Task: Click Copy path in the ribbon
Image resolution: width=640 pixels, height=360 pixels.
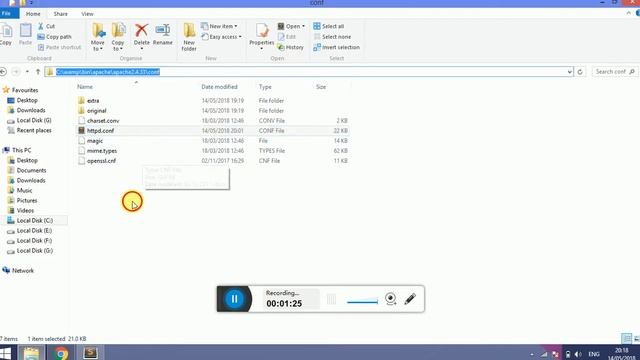Action: coord(54,37)
